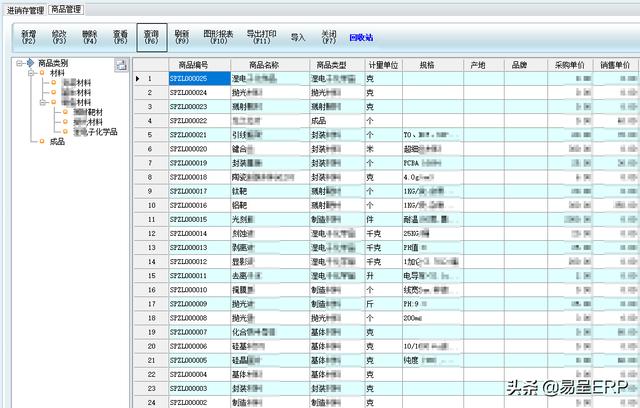The image size is (640, 408).
Task: Collapse the 材料 tree node expander
Action: pos(29,73)
